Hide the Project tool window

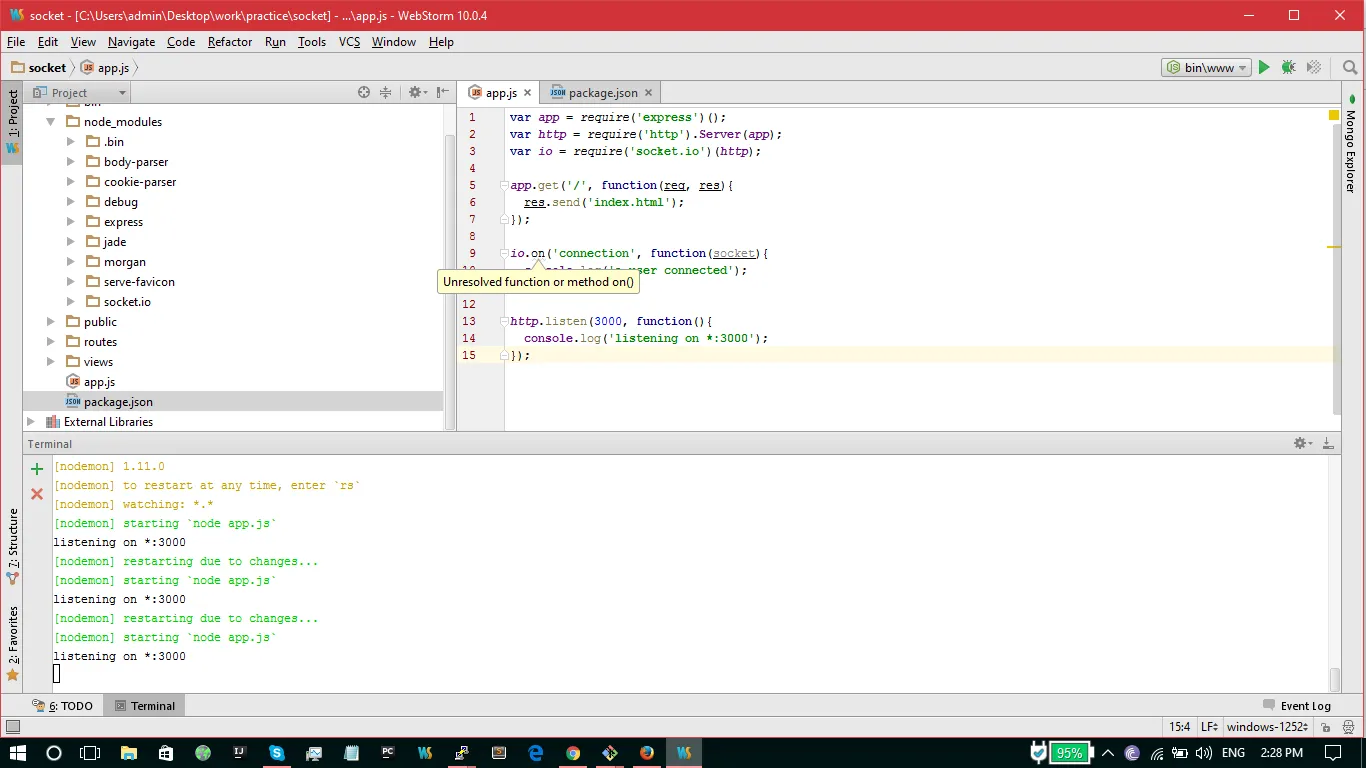(x=443, y=92)
